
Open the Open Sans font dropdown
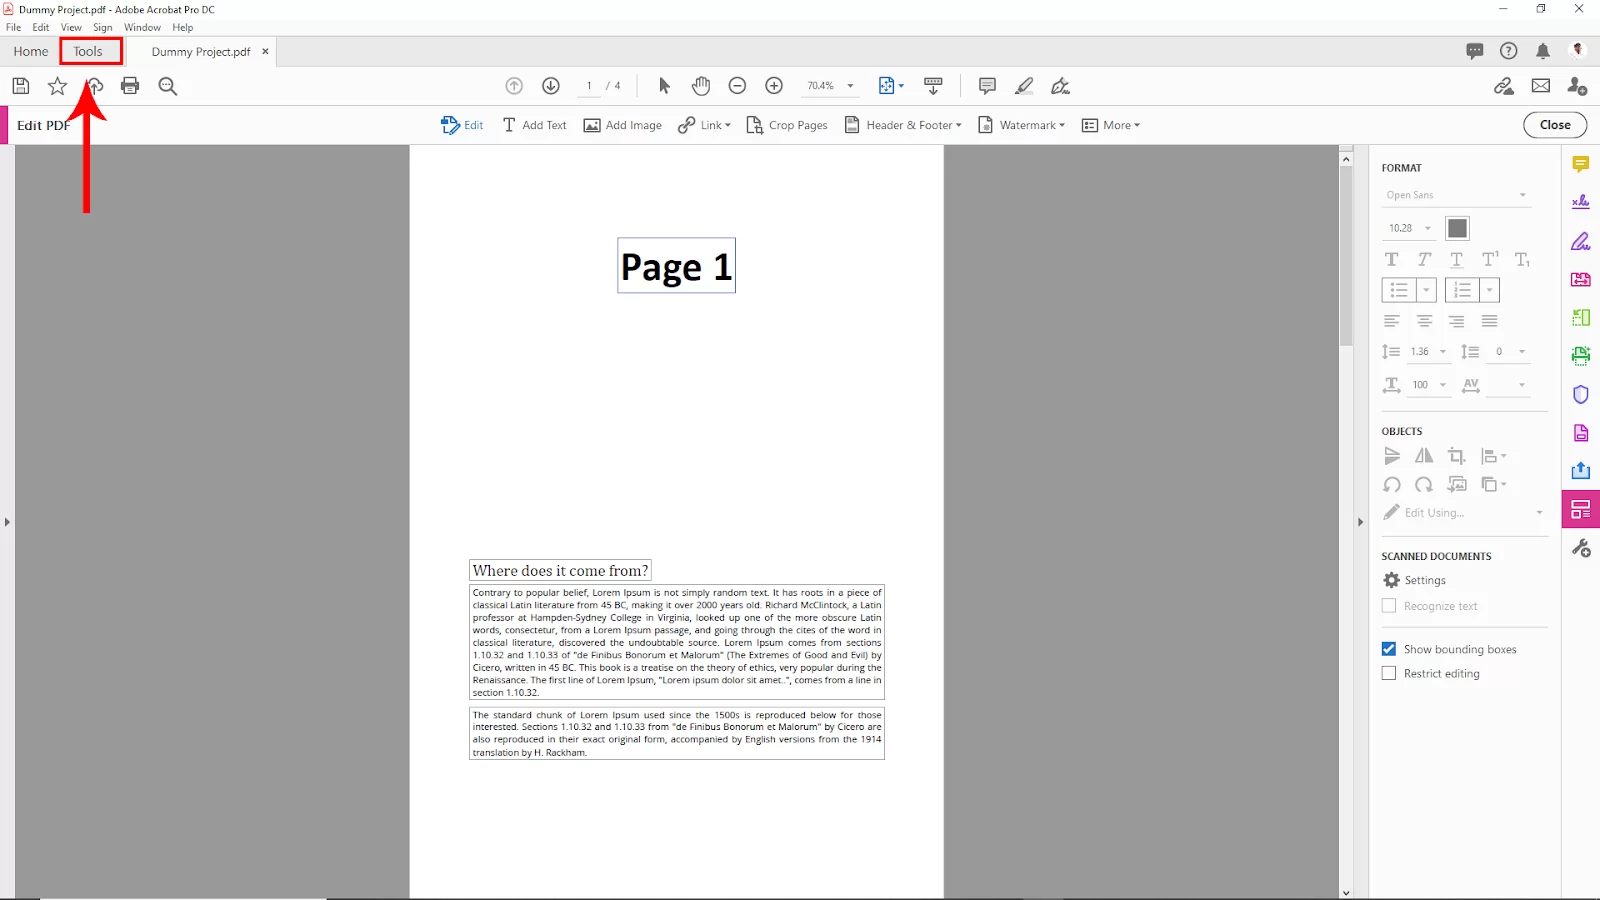coord(1456,195)
